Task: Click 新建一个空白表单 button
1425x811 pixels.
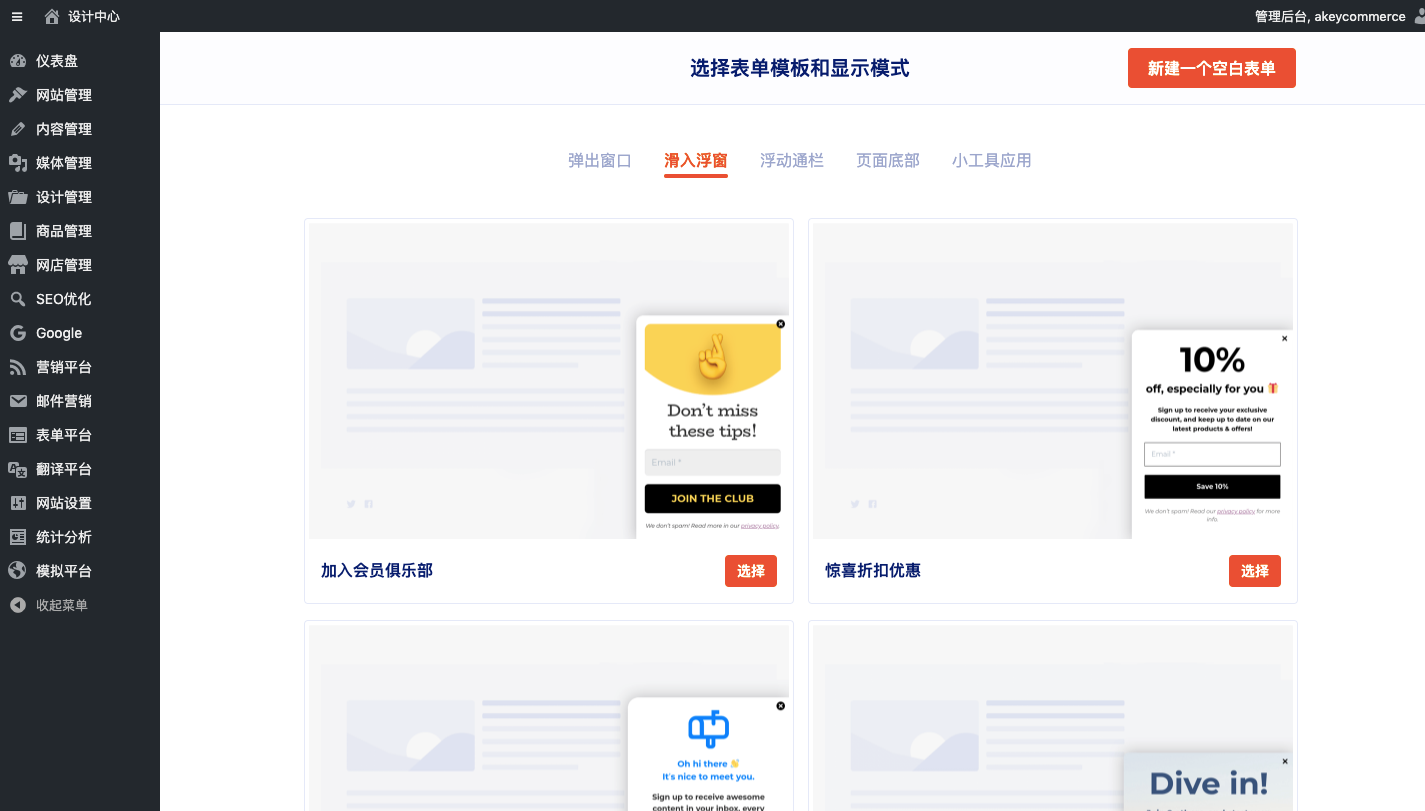Action: [x=1212, y=68]
